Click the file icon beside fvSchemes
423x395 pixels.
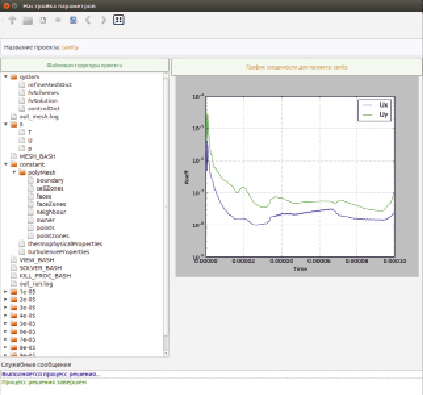click(x=22, y=93)
